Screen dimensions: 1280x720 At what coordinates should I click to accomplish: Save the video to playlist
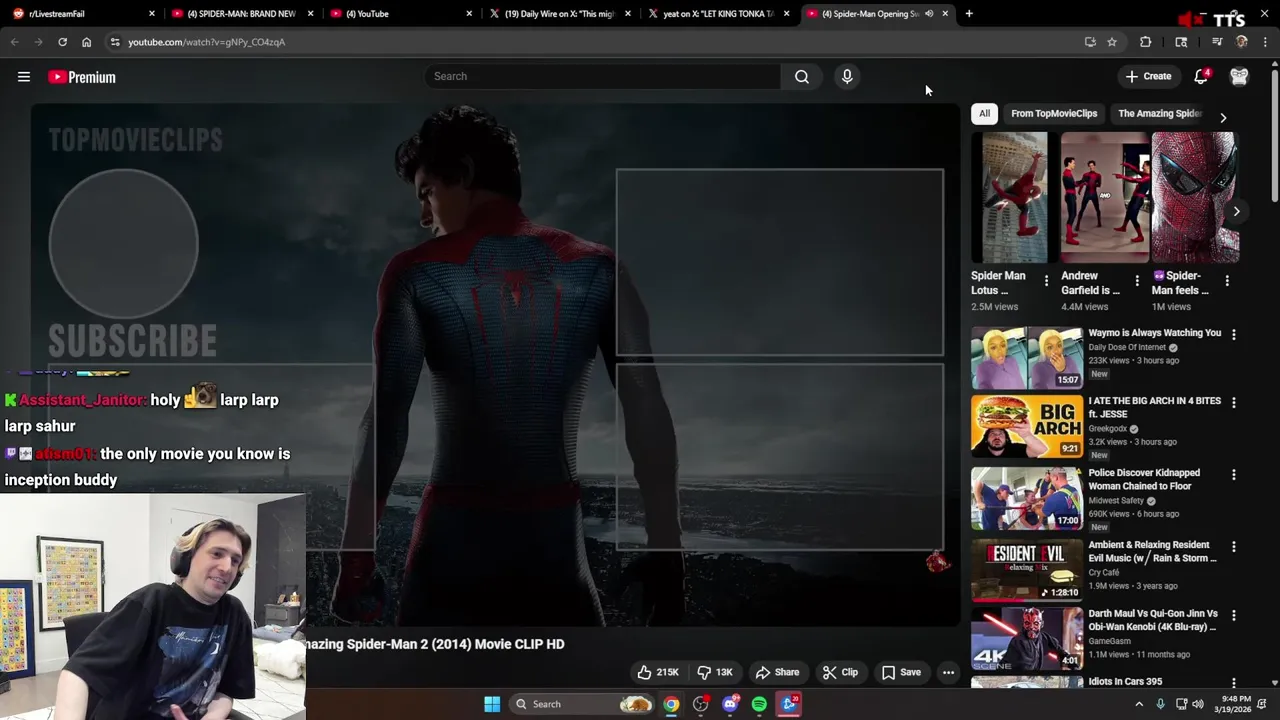901,672
